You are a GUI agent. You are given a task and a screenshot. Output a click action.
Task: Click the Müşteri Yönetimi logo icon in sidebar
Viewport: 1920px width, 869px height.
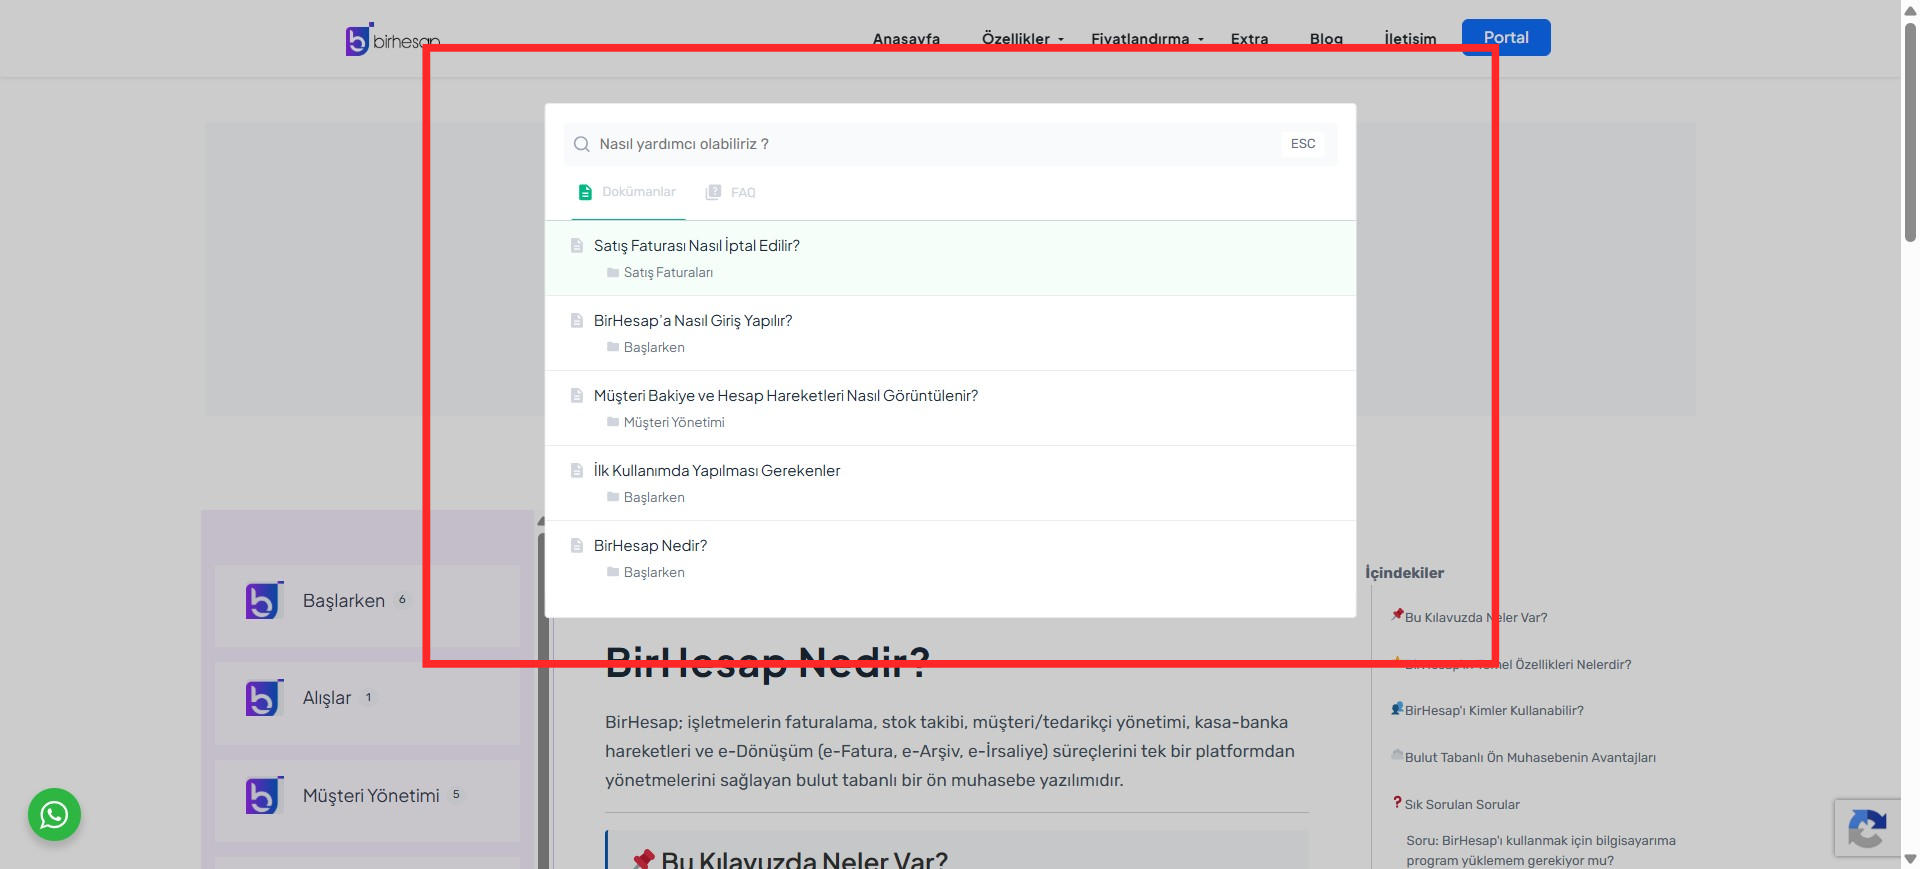(264, 795)
